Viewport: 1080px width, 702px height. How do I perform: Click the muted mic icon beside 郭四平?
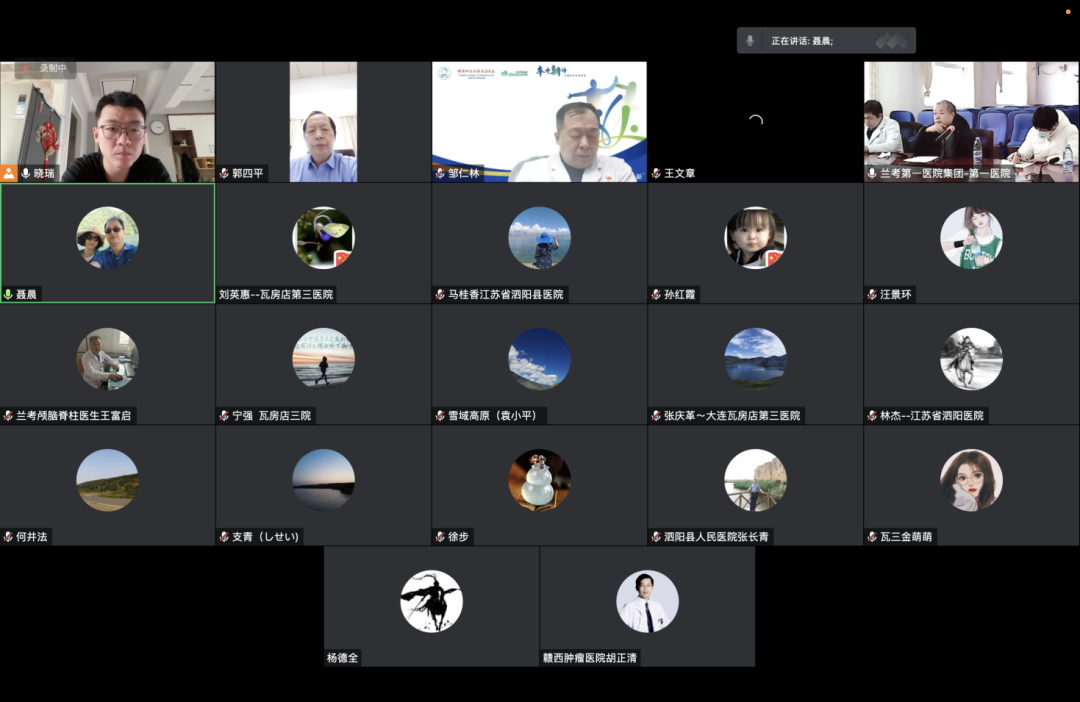coord(224,173)
